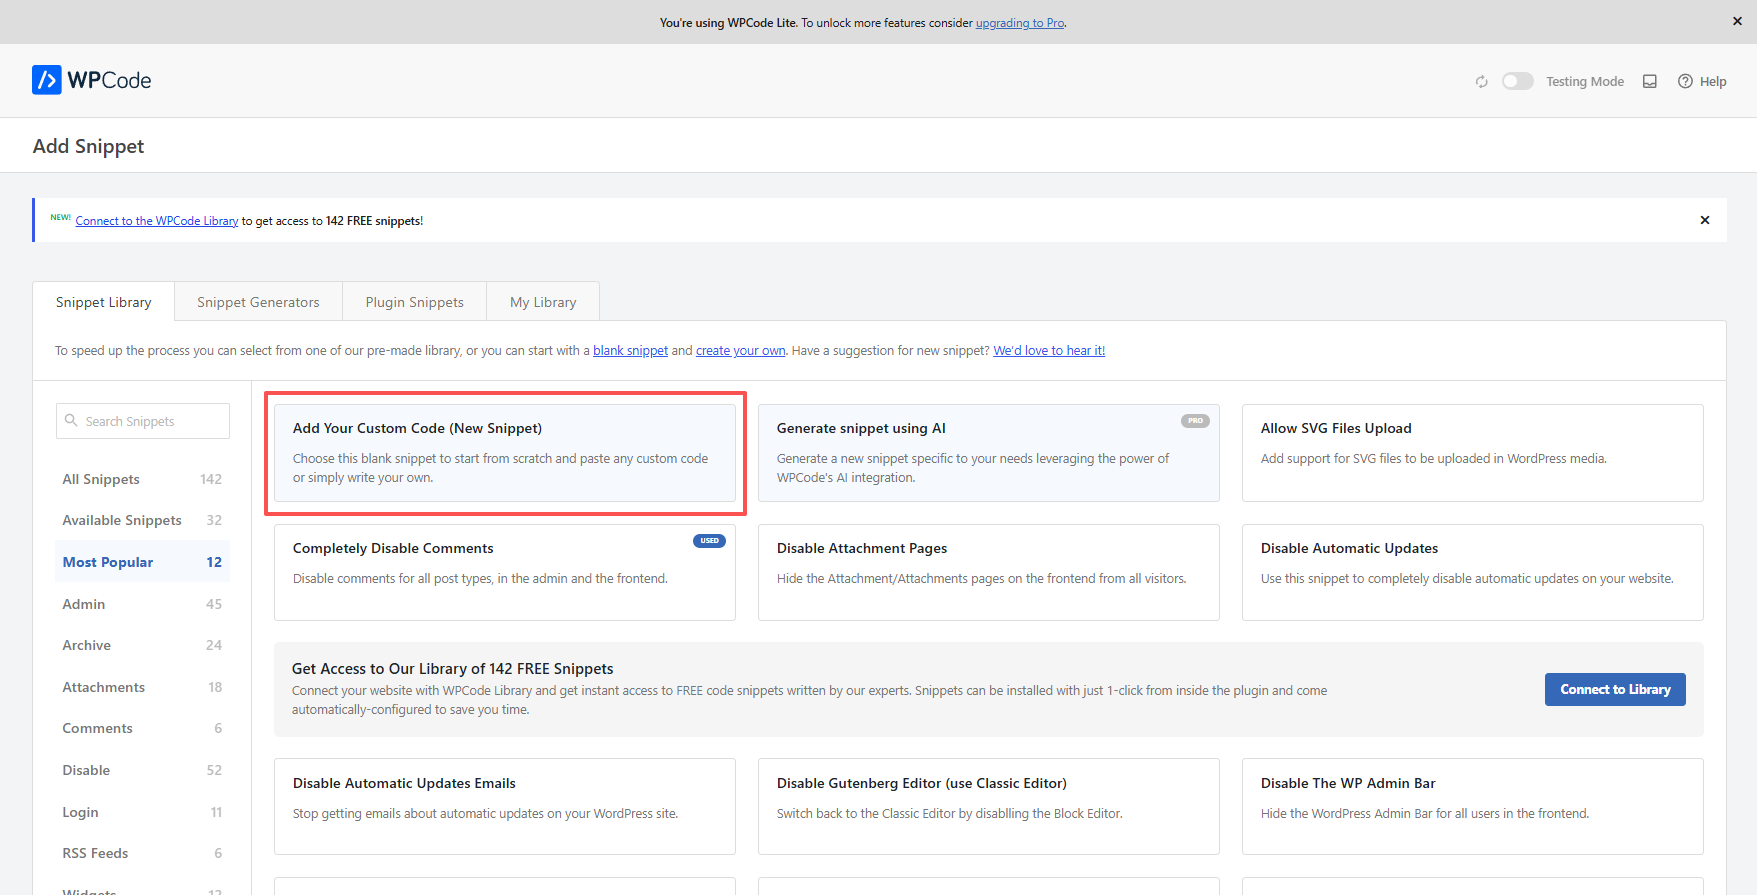Click the refresh icon beside Testing Mode
This screenshot has width=1757, height=895.
(x=1482, y=82)
